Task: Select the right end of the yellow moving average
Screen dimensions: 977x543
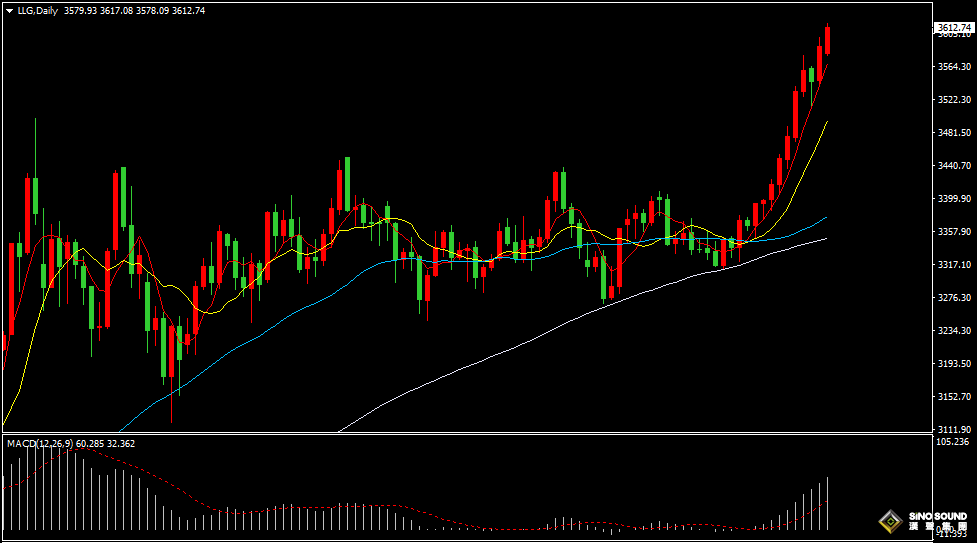Action: (x=826, y=122)
